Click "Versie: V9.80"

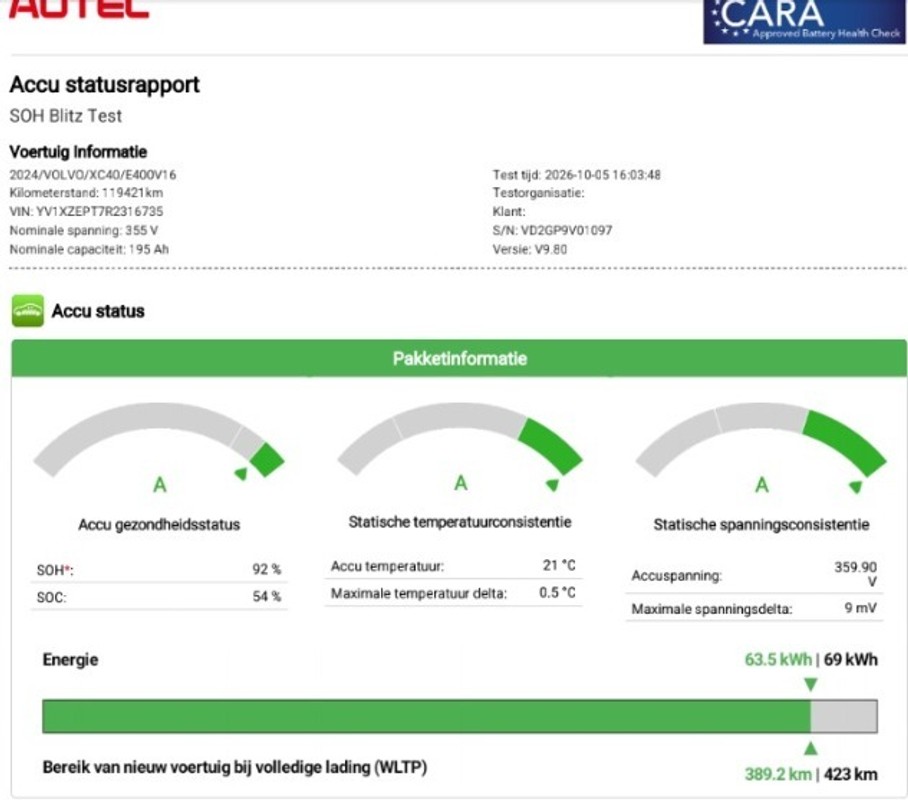pos(530,249)
